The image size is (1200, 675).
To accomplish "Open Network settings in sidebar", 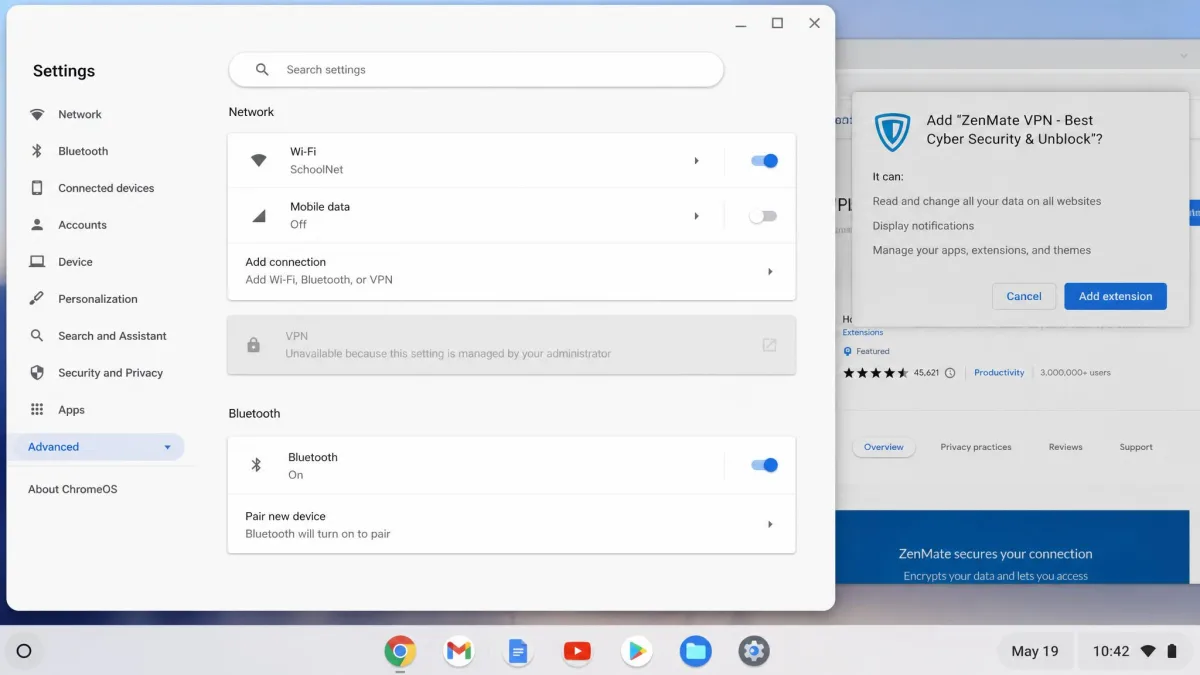I will click(80, 114).
